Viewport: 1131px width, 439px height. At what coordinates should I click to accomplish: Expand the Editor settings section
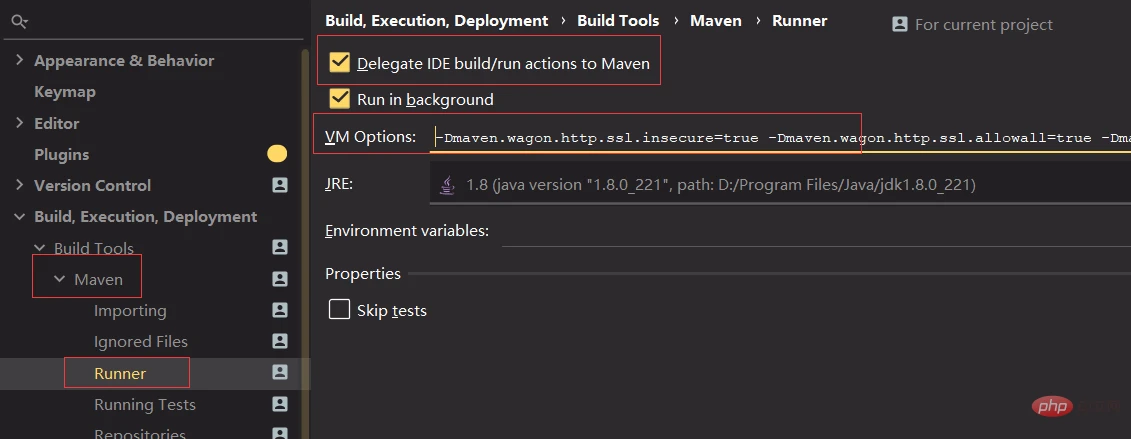pyautogui.click(x=19, y=123)
